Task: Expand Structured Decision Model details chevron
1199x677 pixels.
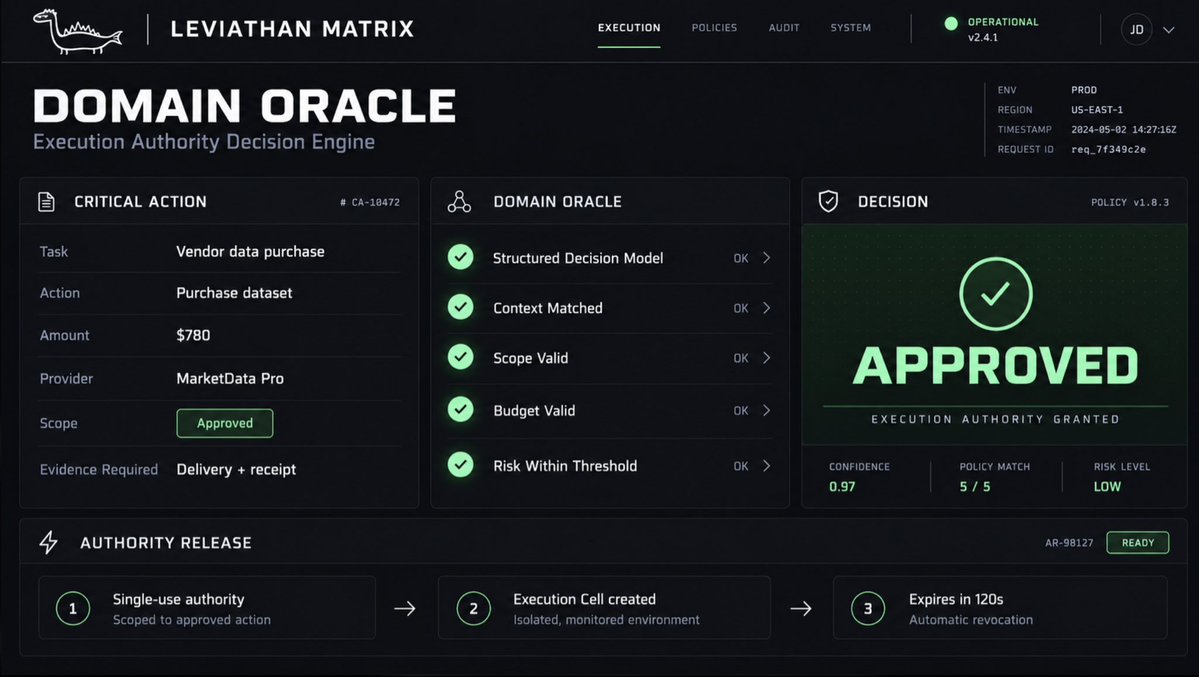Action: [x=766, y=258]
